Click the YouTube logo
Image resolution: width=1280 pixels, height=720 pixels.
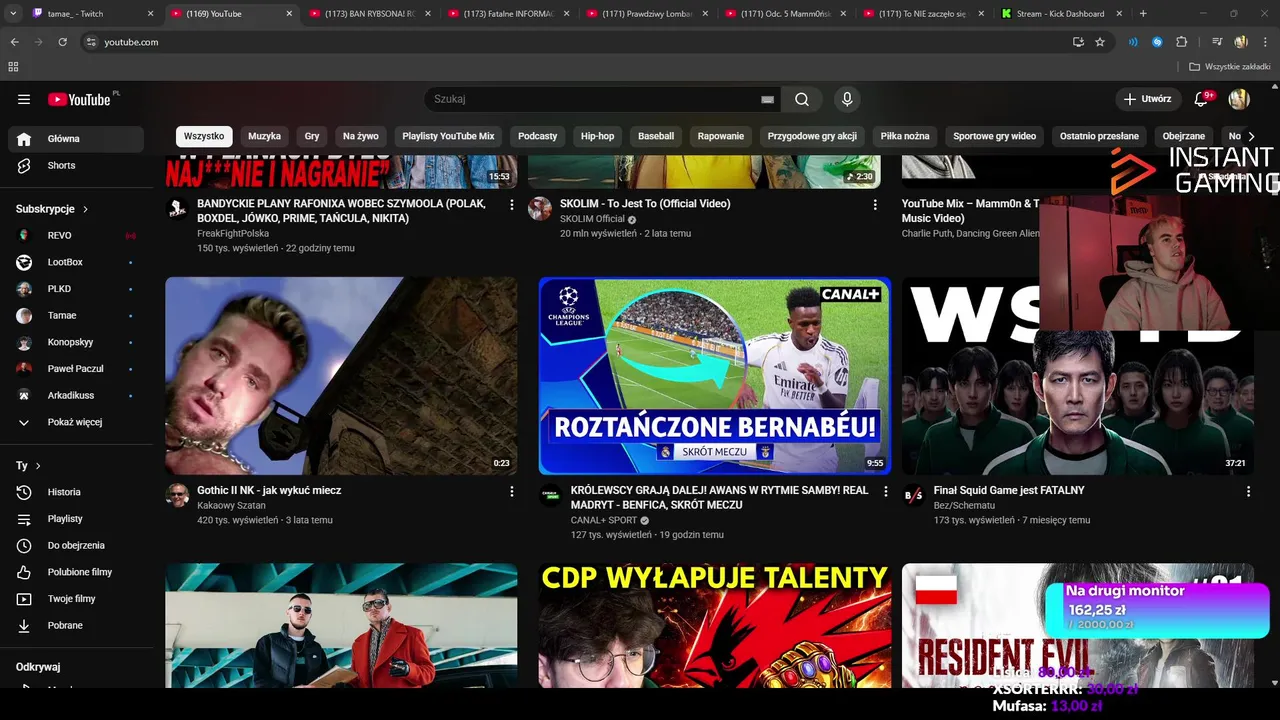click(x=79, y=99)
